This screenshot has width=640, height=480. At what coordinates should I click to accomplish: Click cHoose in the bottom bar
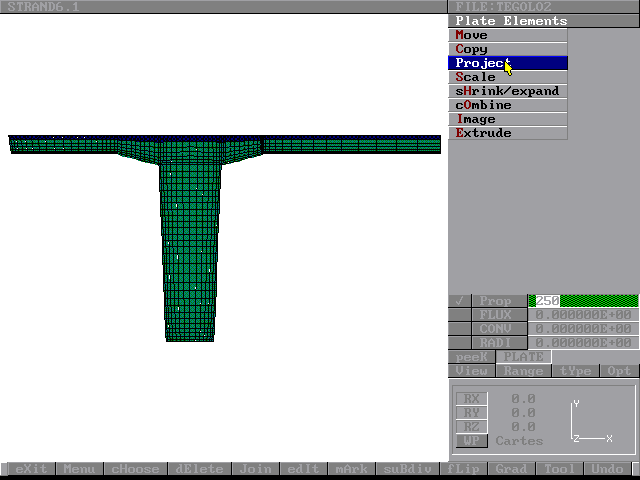click(x=135, y=469)
